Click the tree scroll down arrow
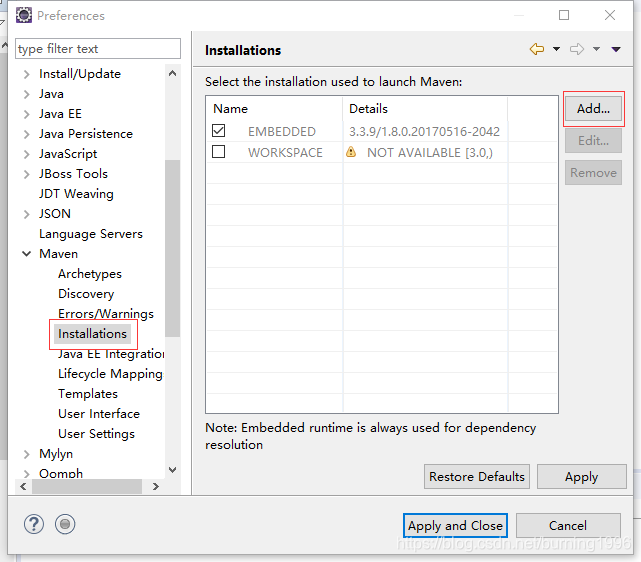The width and height of the screenshot is (641, 562). 173,470
